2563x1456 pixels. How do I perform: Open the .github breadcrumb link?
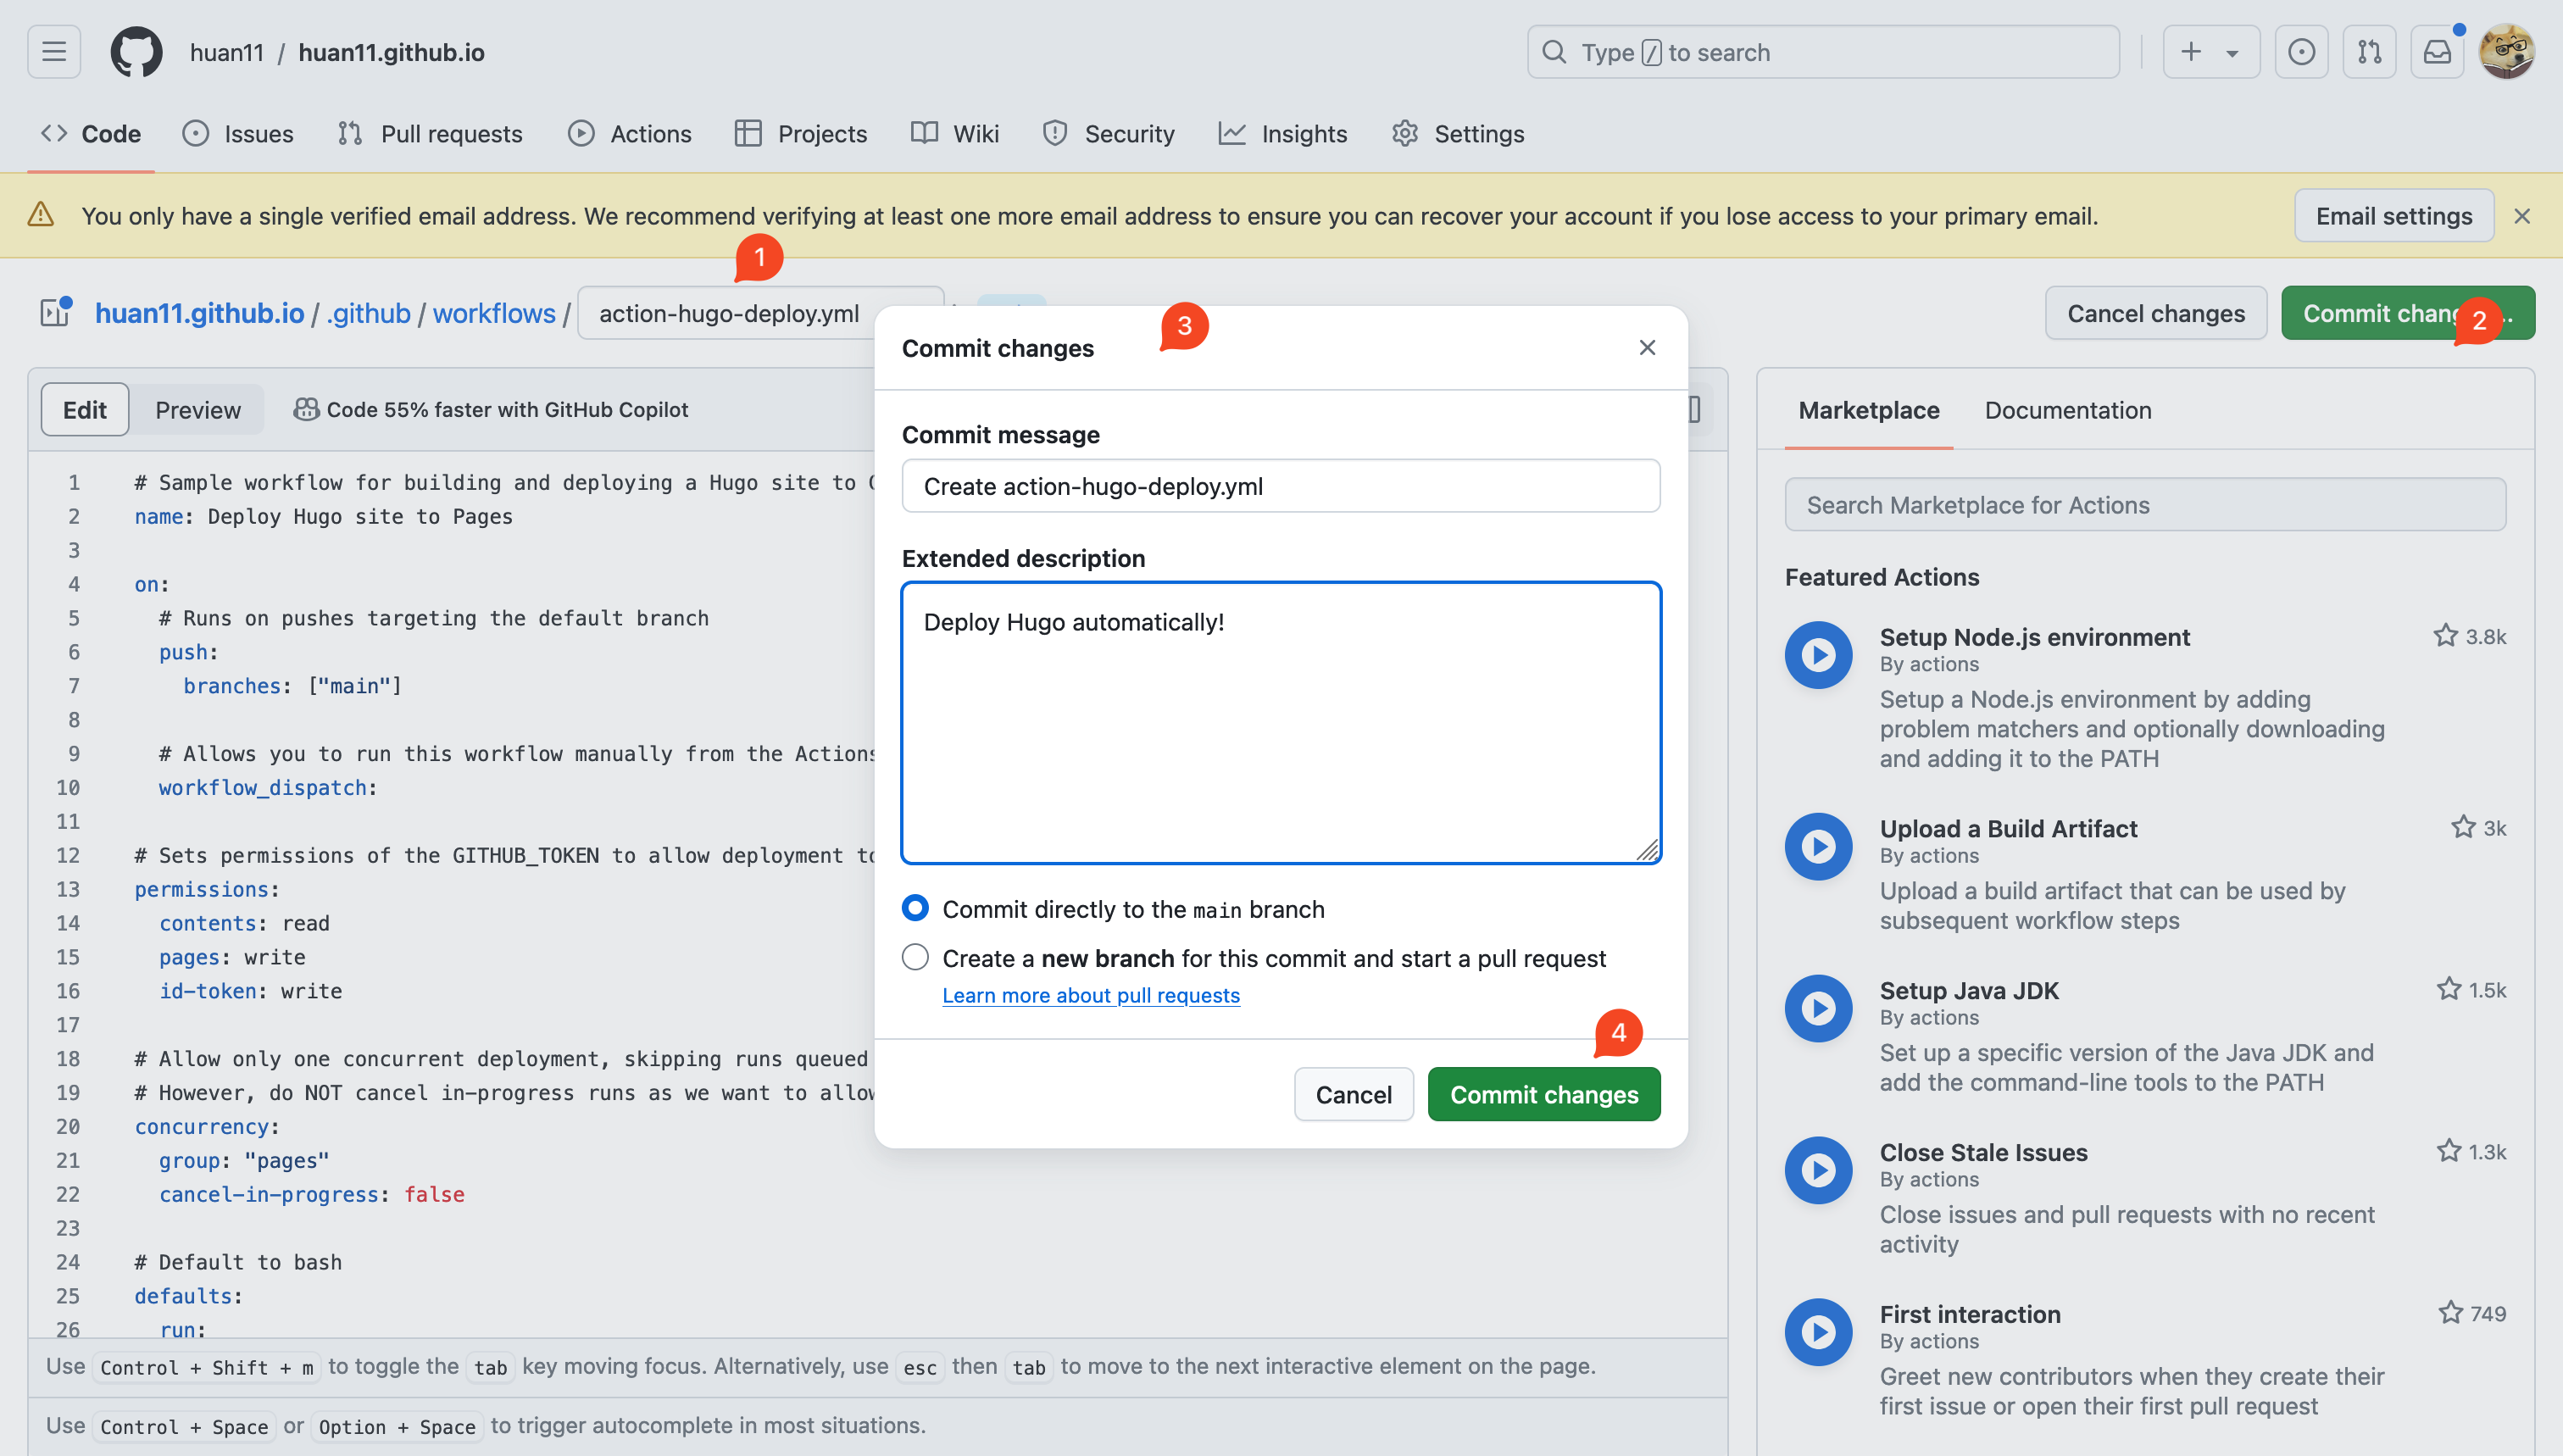[x=369, y=313]
